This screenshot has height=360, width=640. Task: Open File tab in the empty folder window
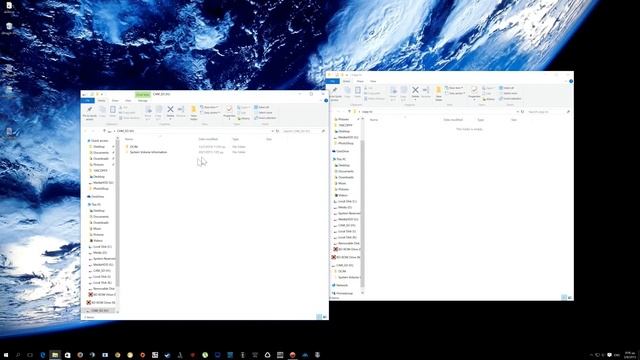pos(333,81)
